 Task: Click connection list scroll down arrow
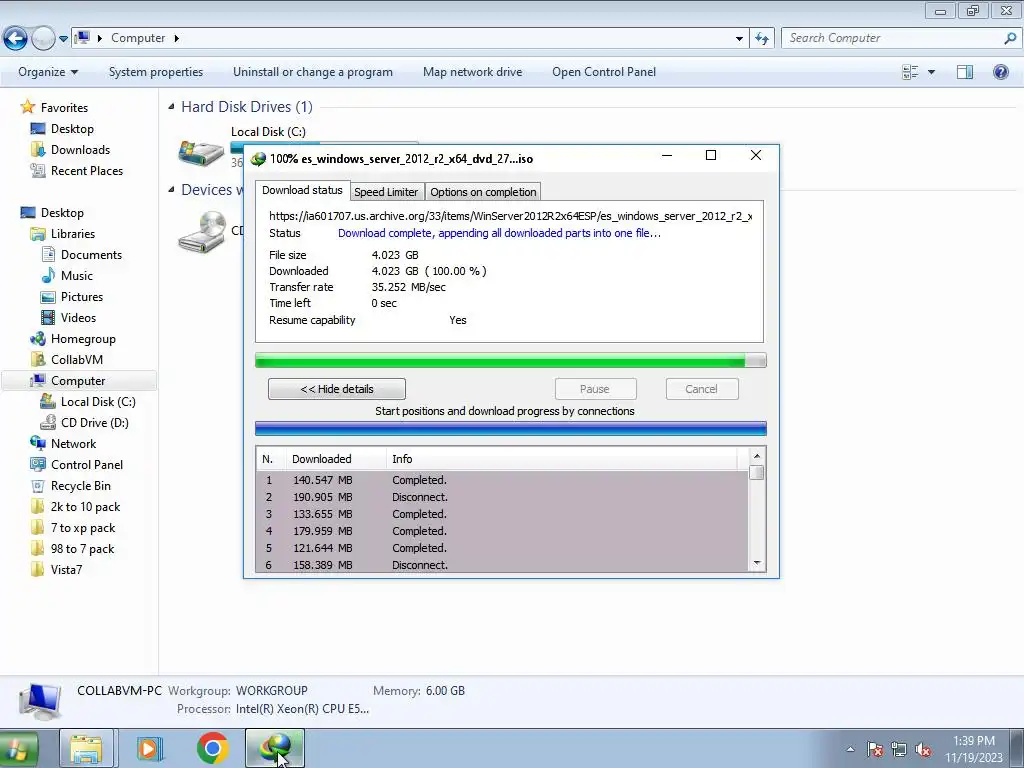[x=757, y=563]
